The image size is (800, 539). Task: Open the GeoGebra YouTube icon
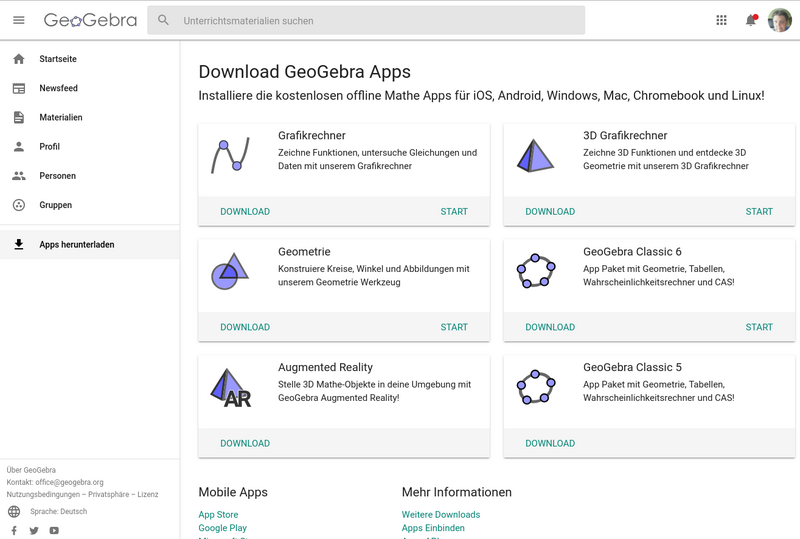click(54, 531)
